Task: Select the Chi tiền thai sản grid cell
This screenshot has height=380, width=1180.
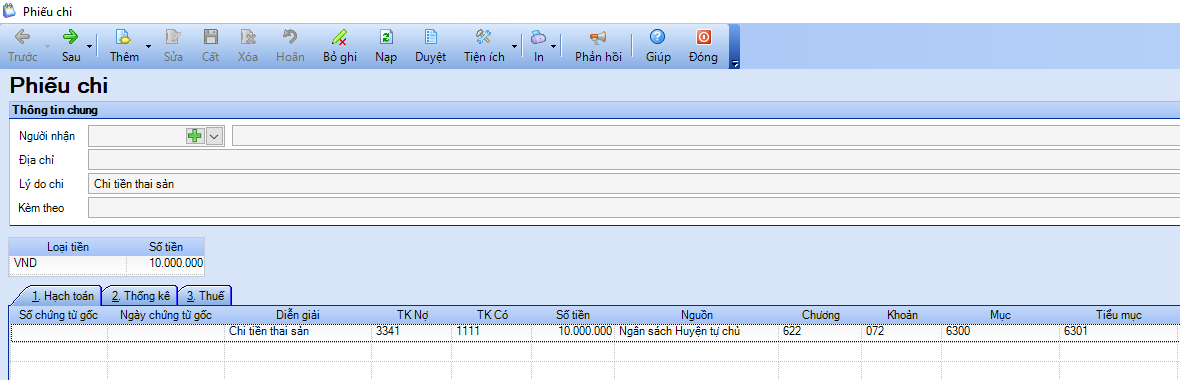Action: click(x=298, y=331)
